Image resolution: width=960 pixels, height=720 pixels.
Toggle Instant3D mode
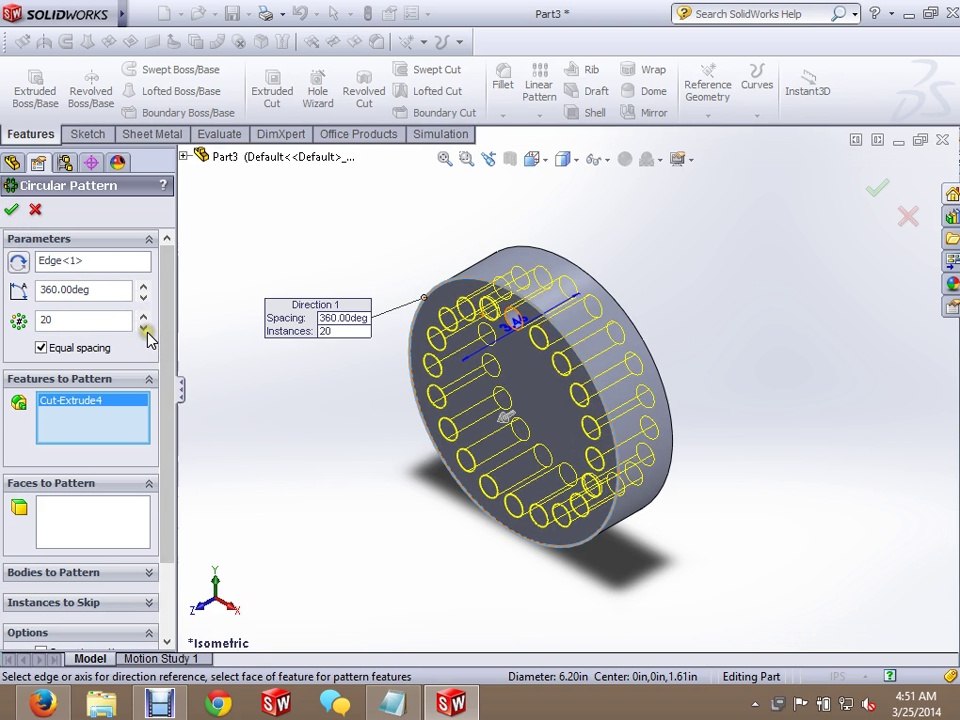pos(808,83)
